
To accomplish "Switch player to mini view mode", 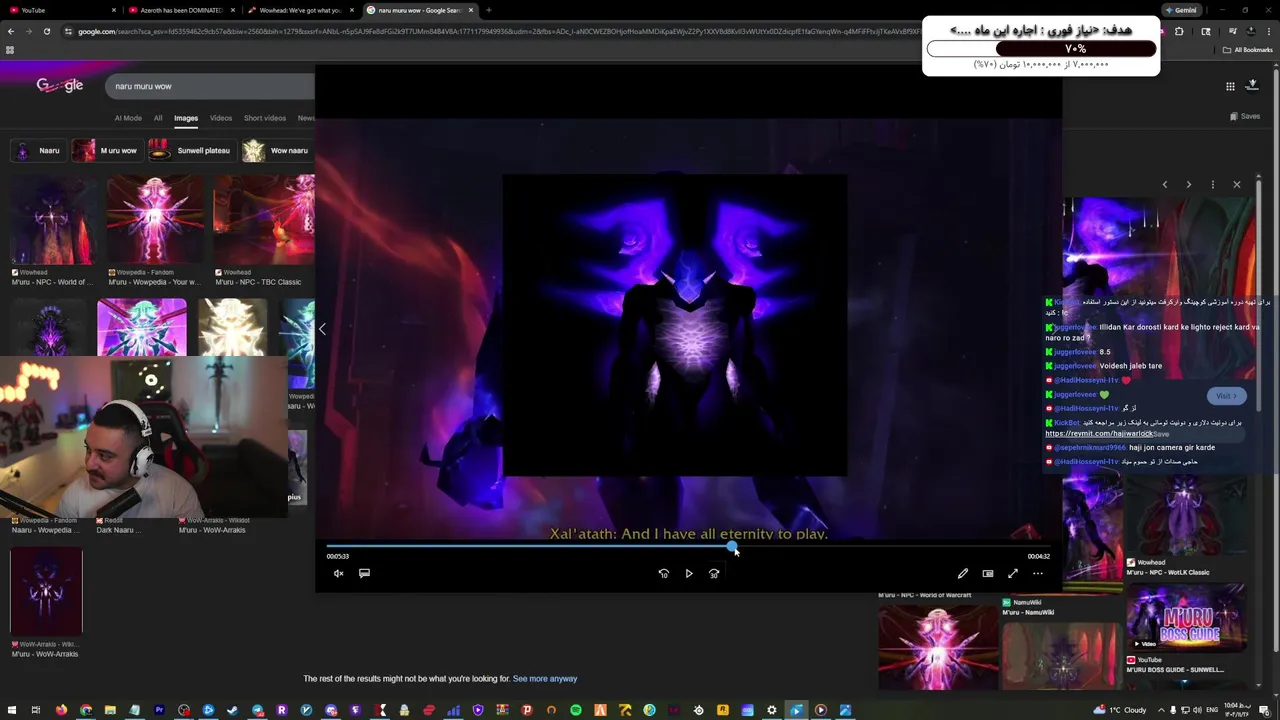I will click(988, 573).
